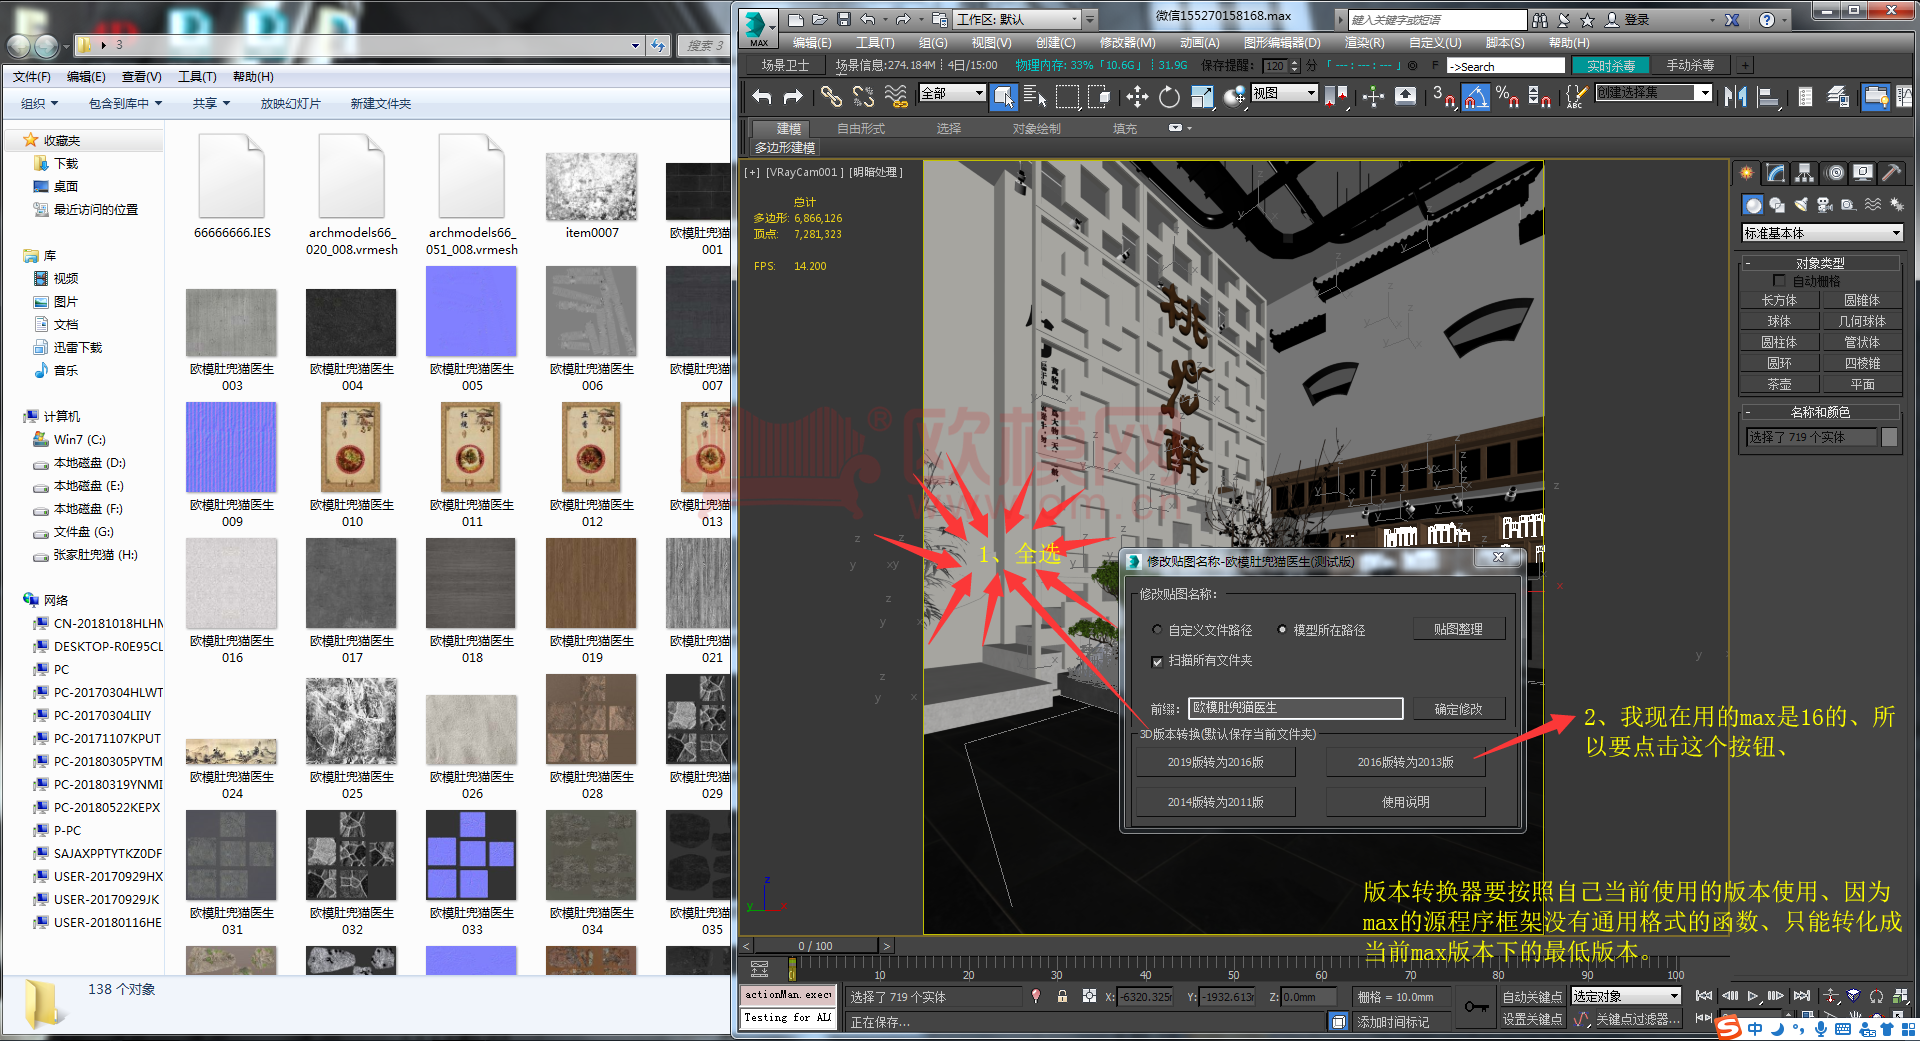The height and width of the screenshot is (1041, 1920).
Task: Click the Cameras category icon
Action: 1825,205
